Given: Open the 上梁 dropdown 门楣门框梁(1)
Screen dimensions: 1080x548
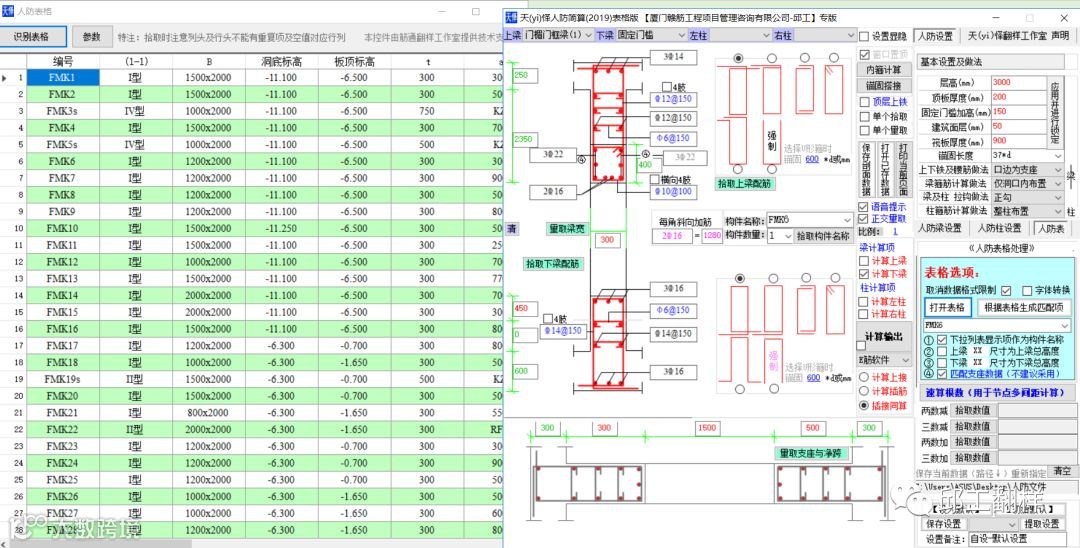Looking at the screenshot, I should point(558,34).
